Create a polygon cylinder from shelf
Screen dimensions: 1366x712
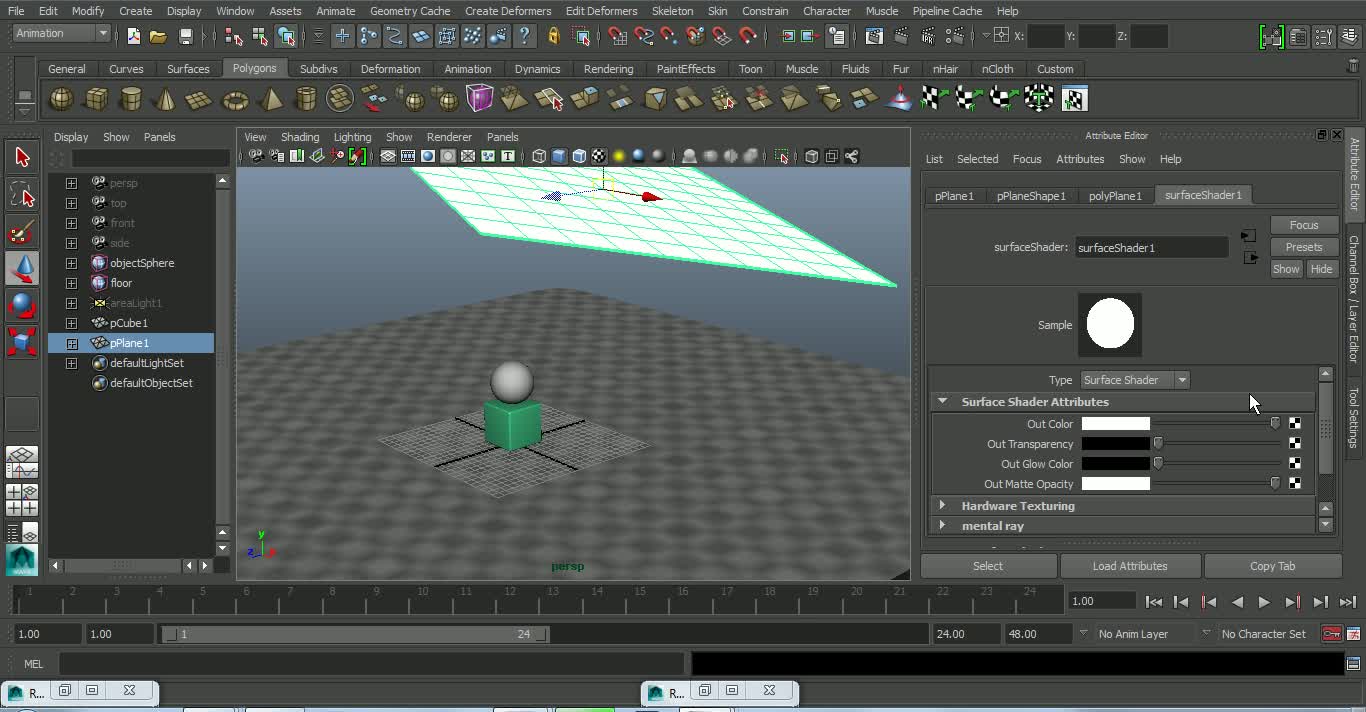pos(131,99)
